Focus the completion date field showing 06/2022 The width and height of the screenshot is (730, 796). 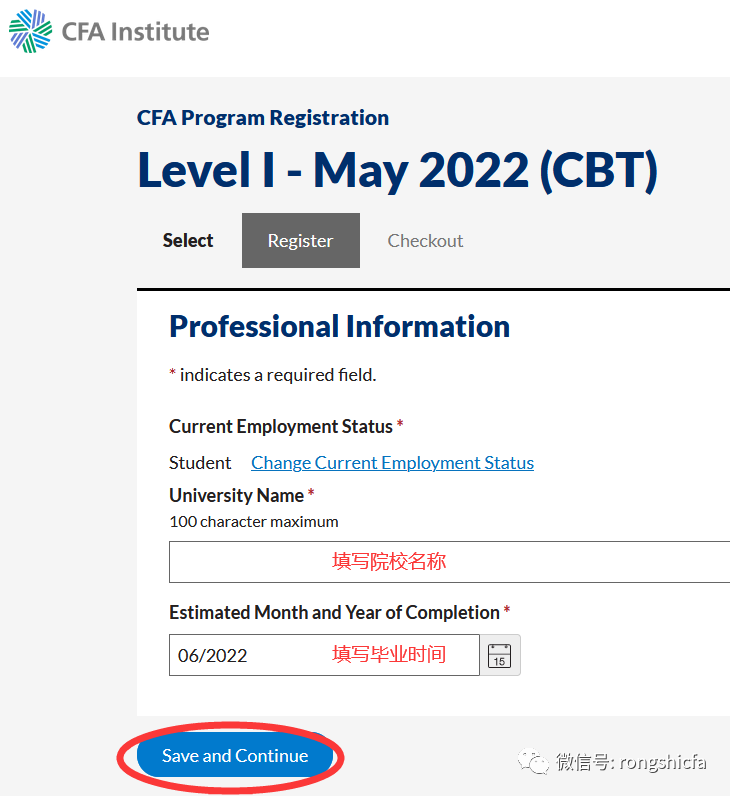tap(324, 655)
